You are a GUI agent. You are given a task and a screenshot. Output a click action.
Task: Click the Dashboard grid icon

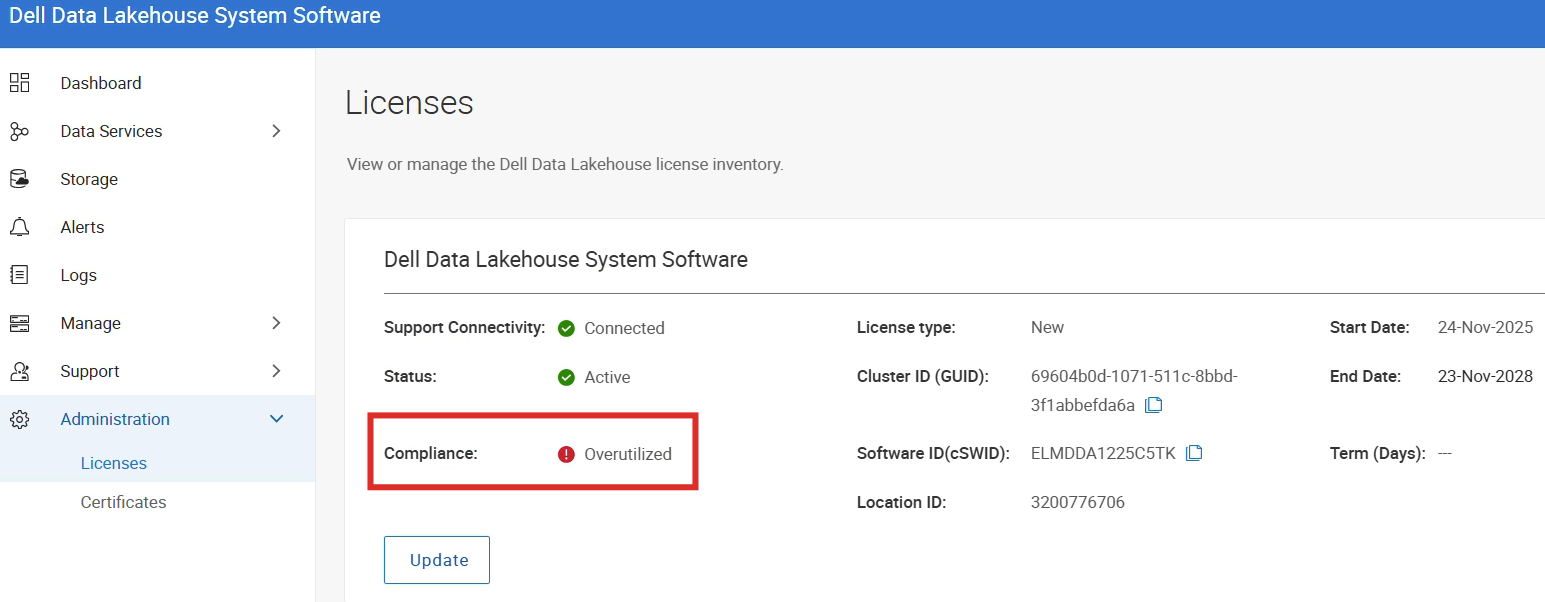pos(19,83)
